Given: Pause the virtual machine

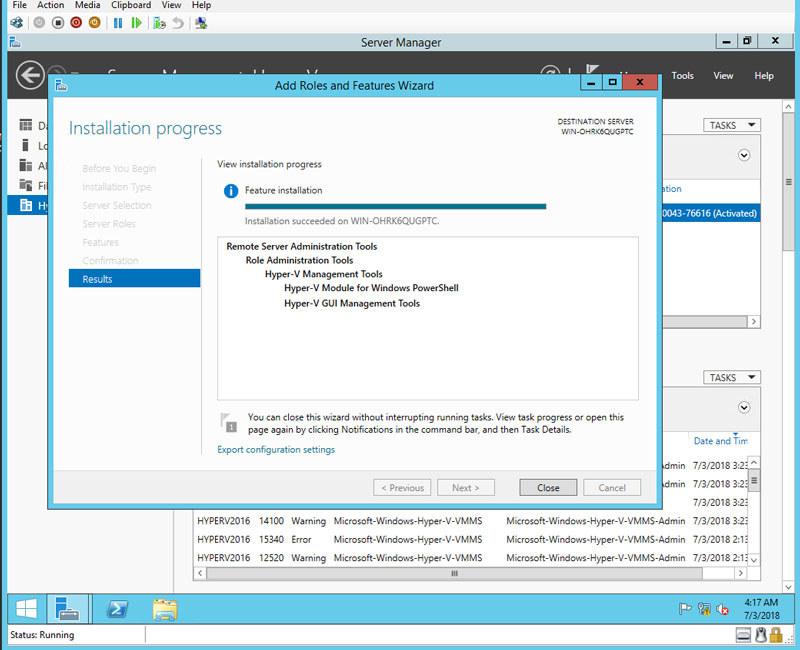Looking at the screenshot, I should tap(118, 23).
